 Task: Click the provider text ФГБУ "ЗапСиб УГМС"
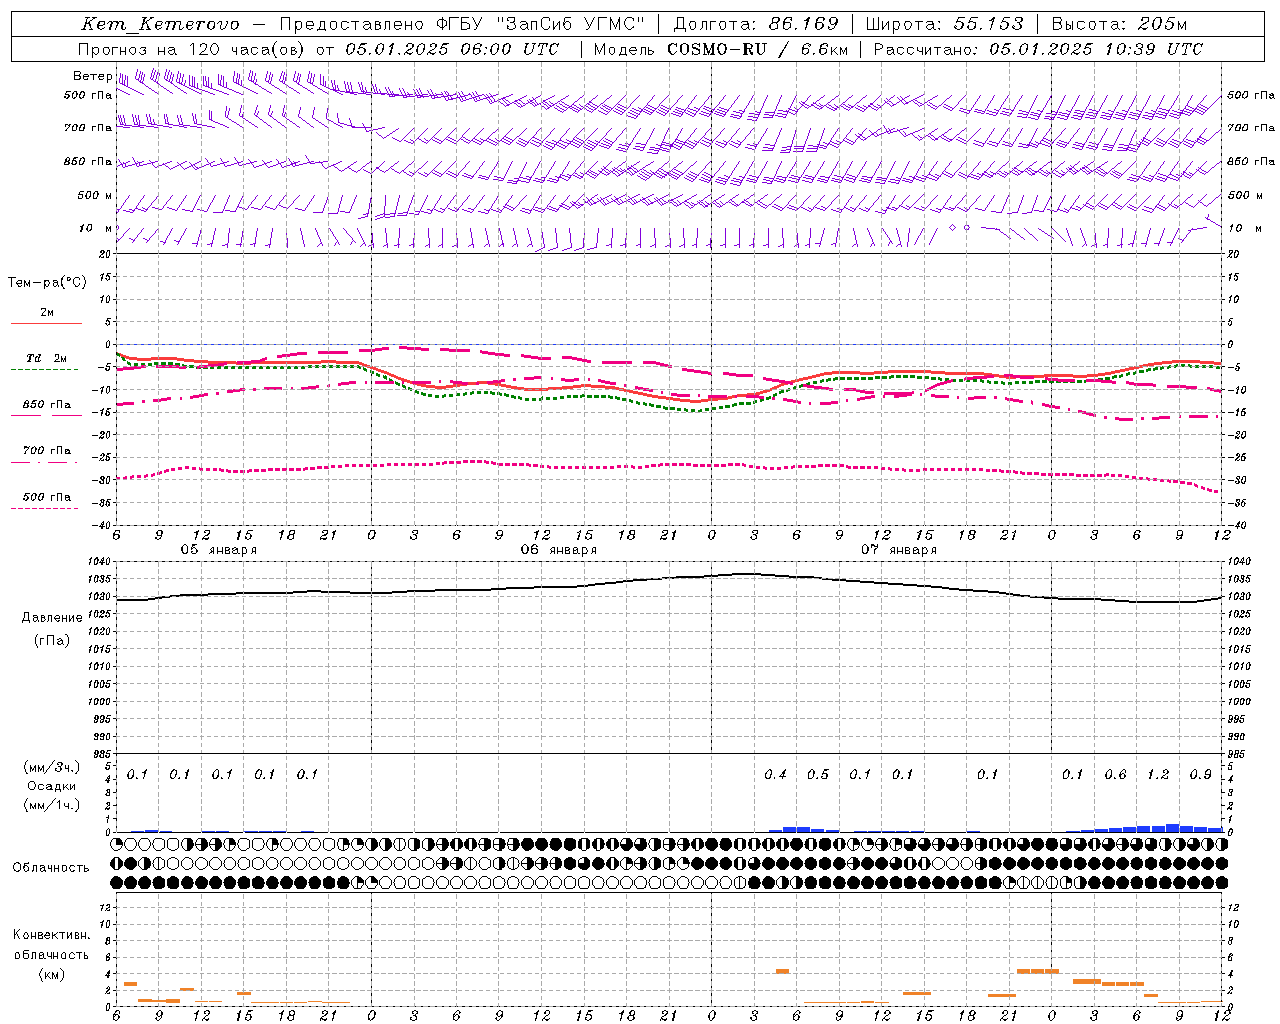click(x=541, y=24)
